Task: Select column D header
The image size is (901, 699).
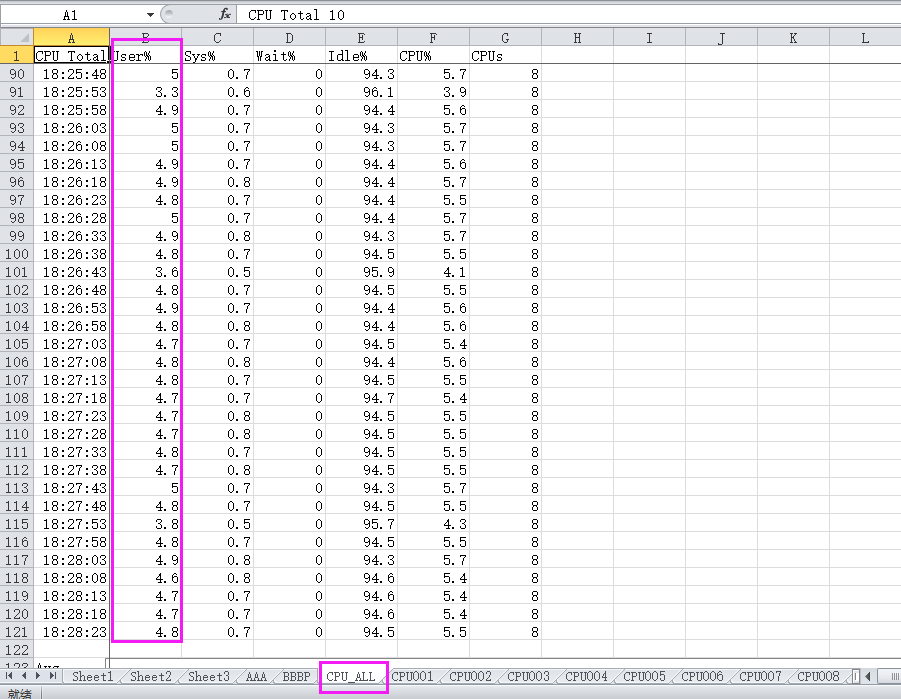Action: tap(290, 38)
